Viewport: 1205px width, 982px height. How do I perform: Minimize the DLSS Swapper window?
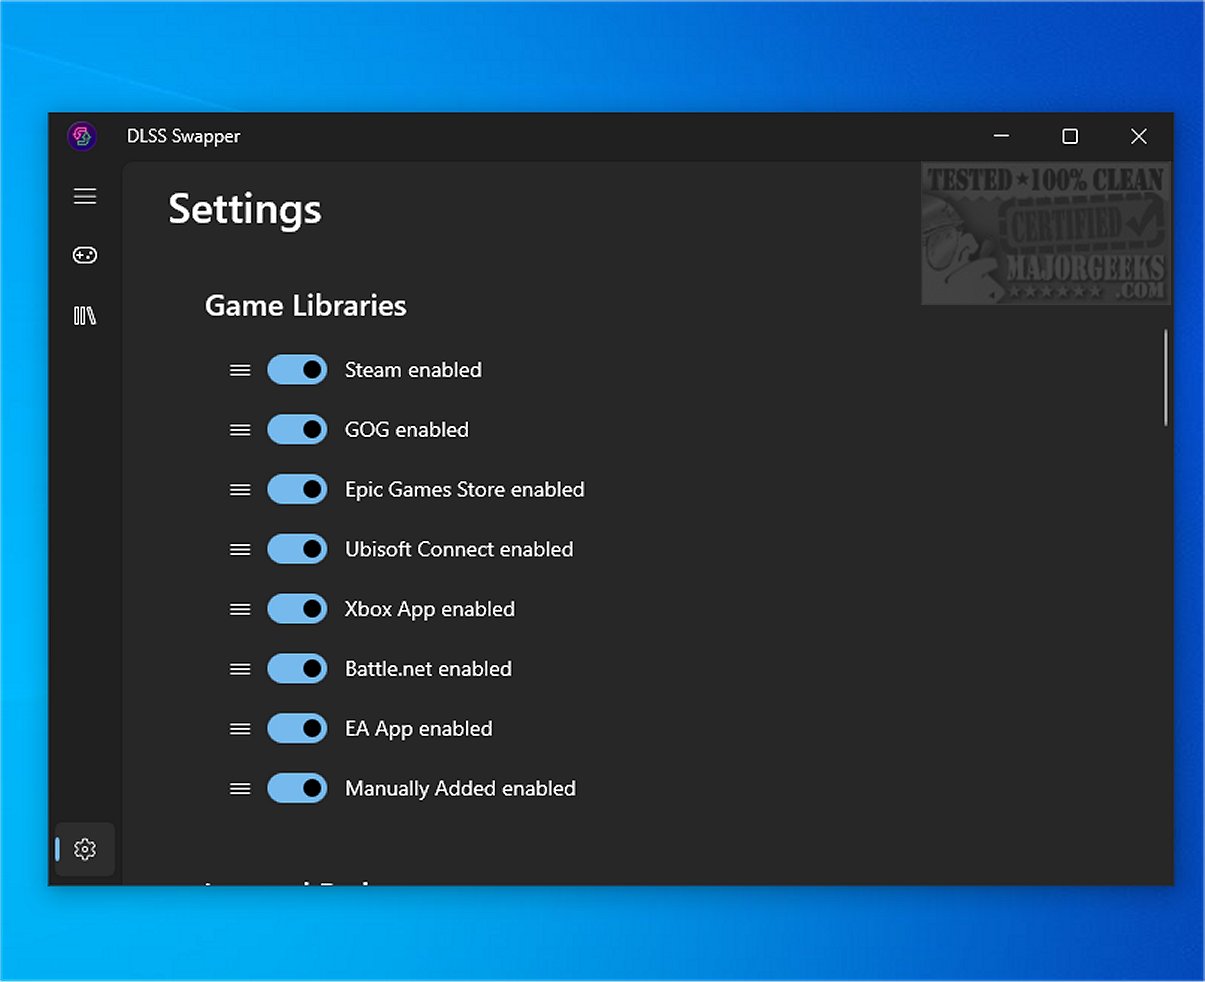coord(1002,136)
